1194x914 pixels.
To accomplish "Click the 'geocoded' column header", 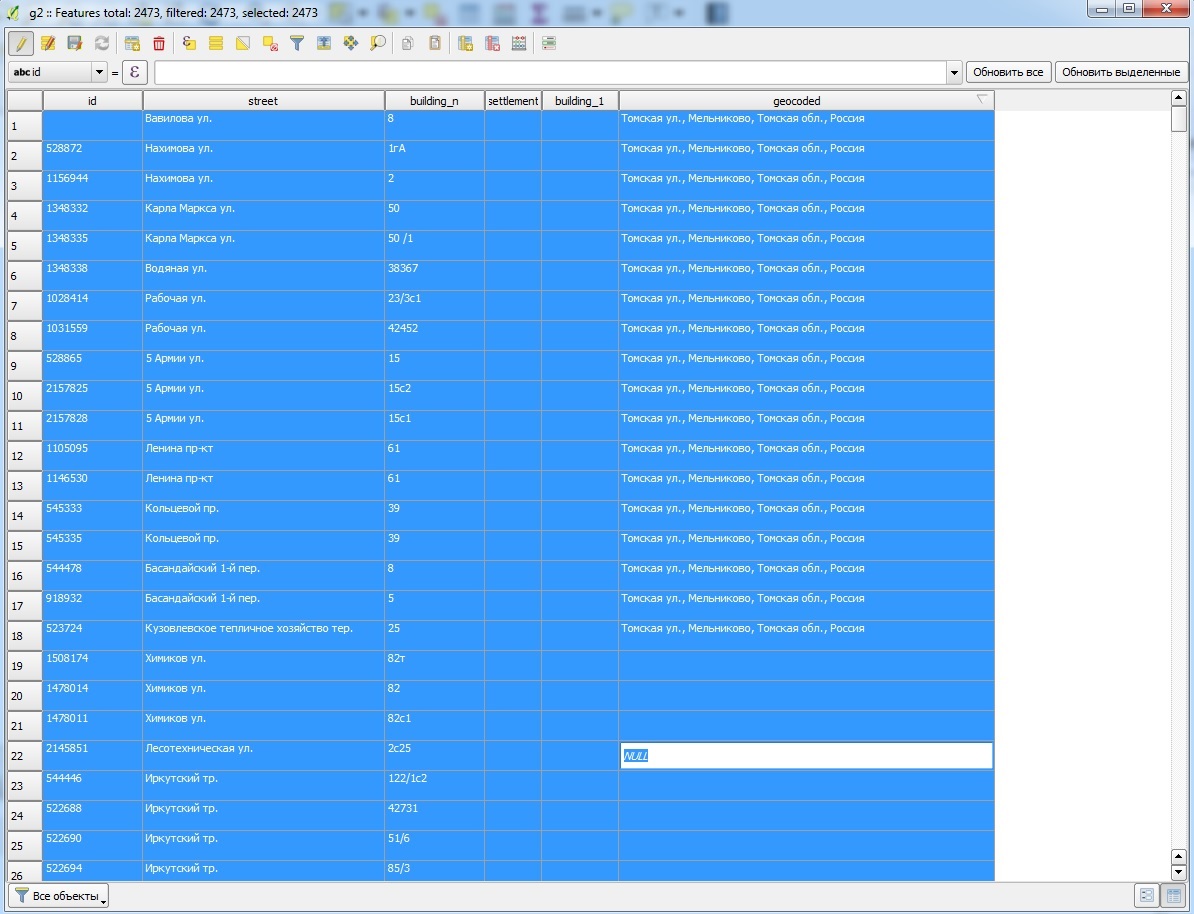I will 806,101.
